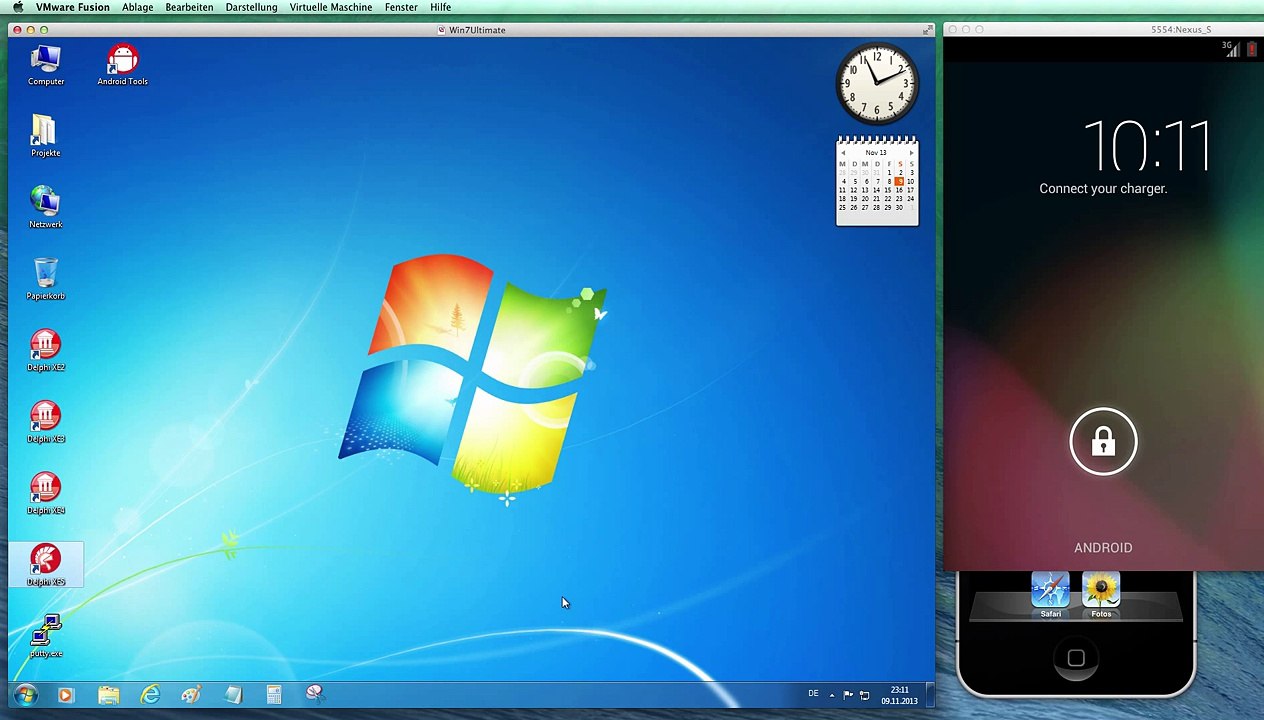Open the VMware Fusion menu
Screen dimensions: 1264x720
pos(73,7)
